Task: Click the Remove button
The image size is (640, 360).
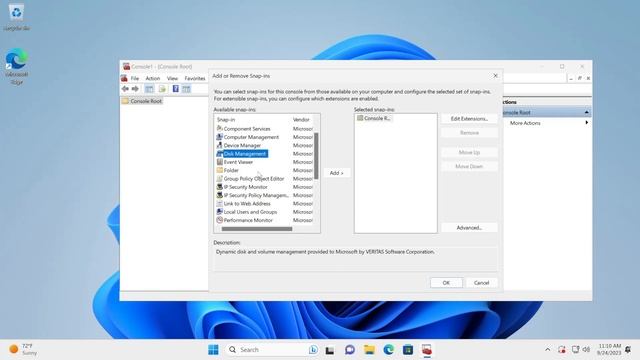Action: 469,133
